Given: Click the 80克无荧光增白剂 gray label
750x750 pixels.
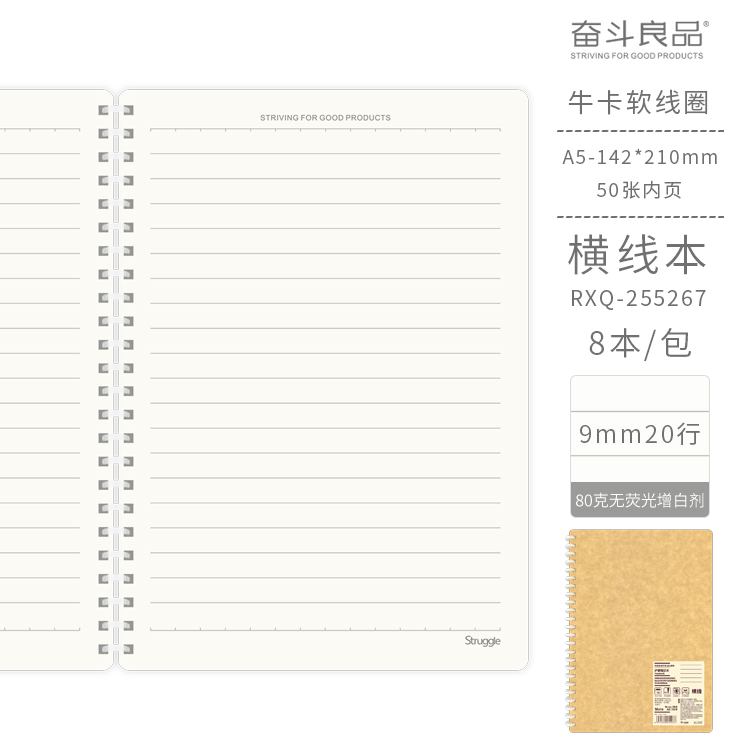Looking at the screenshot, I should (x=640, y=500).
